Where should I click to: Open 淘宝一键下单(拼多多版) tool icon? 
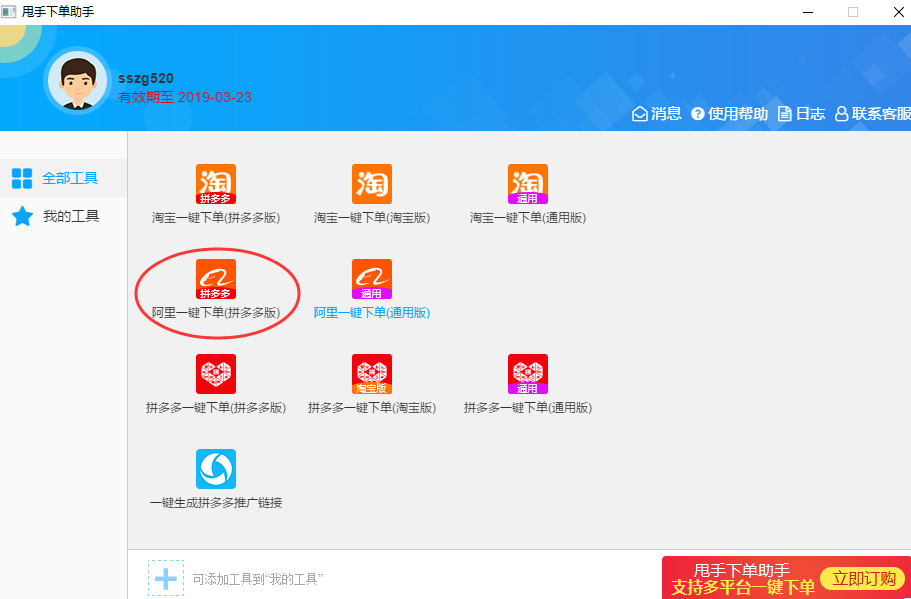pos(216,184)
